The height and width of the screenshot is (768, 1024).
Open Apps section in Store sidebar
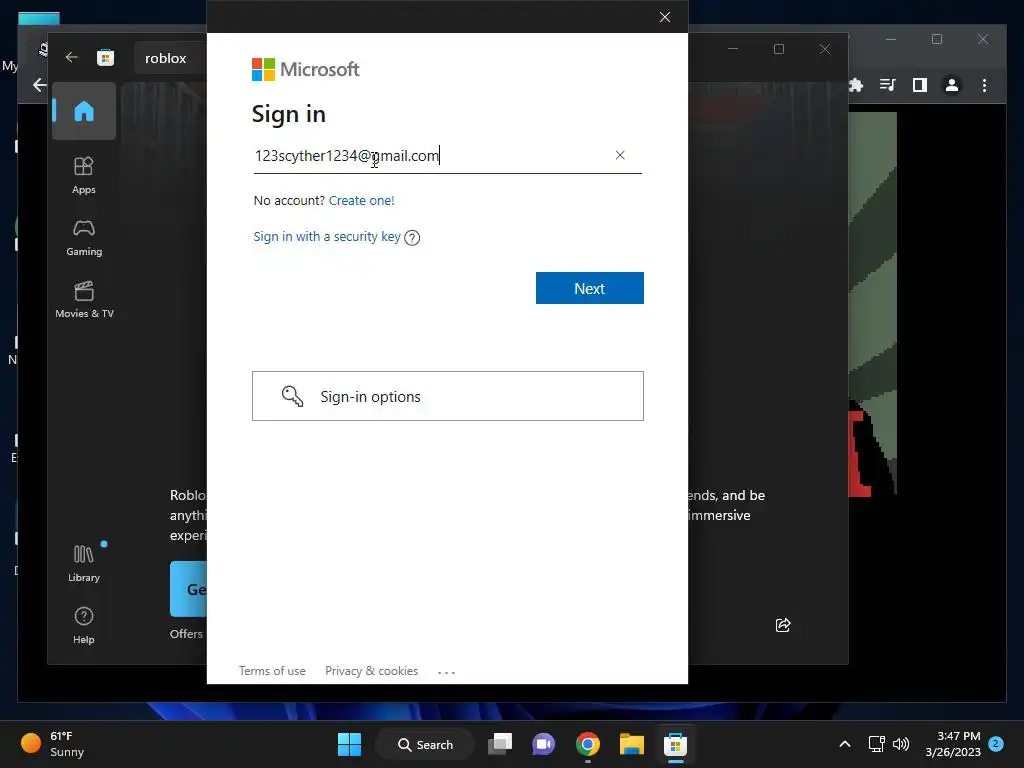(84, 175)
